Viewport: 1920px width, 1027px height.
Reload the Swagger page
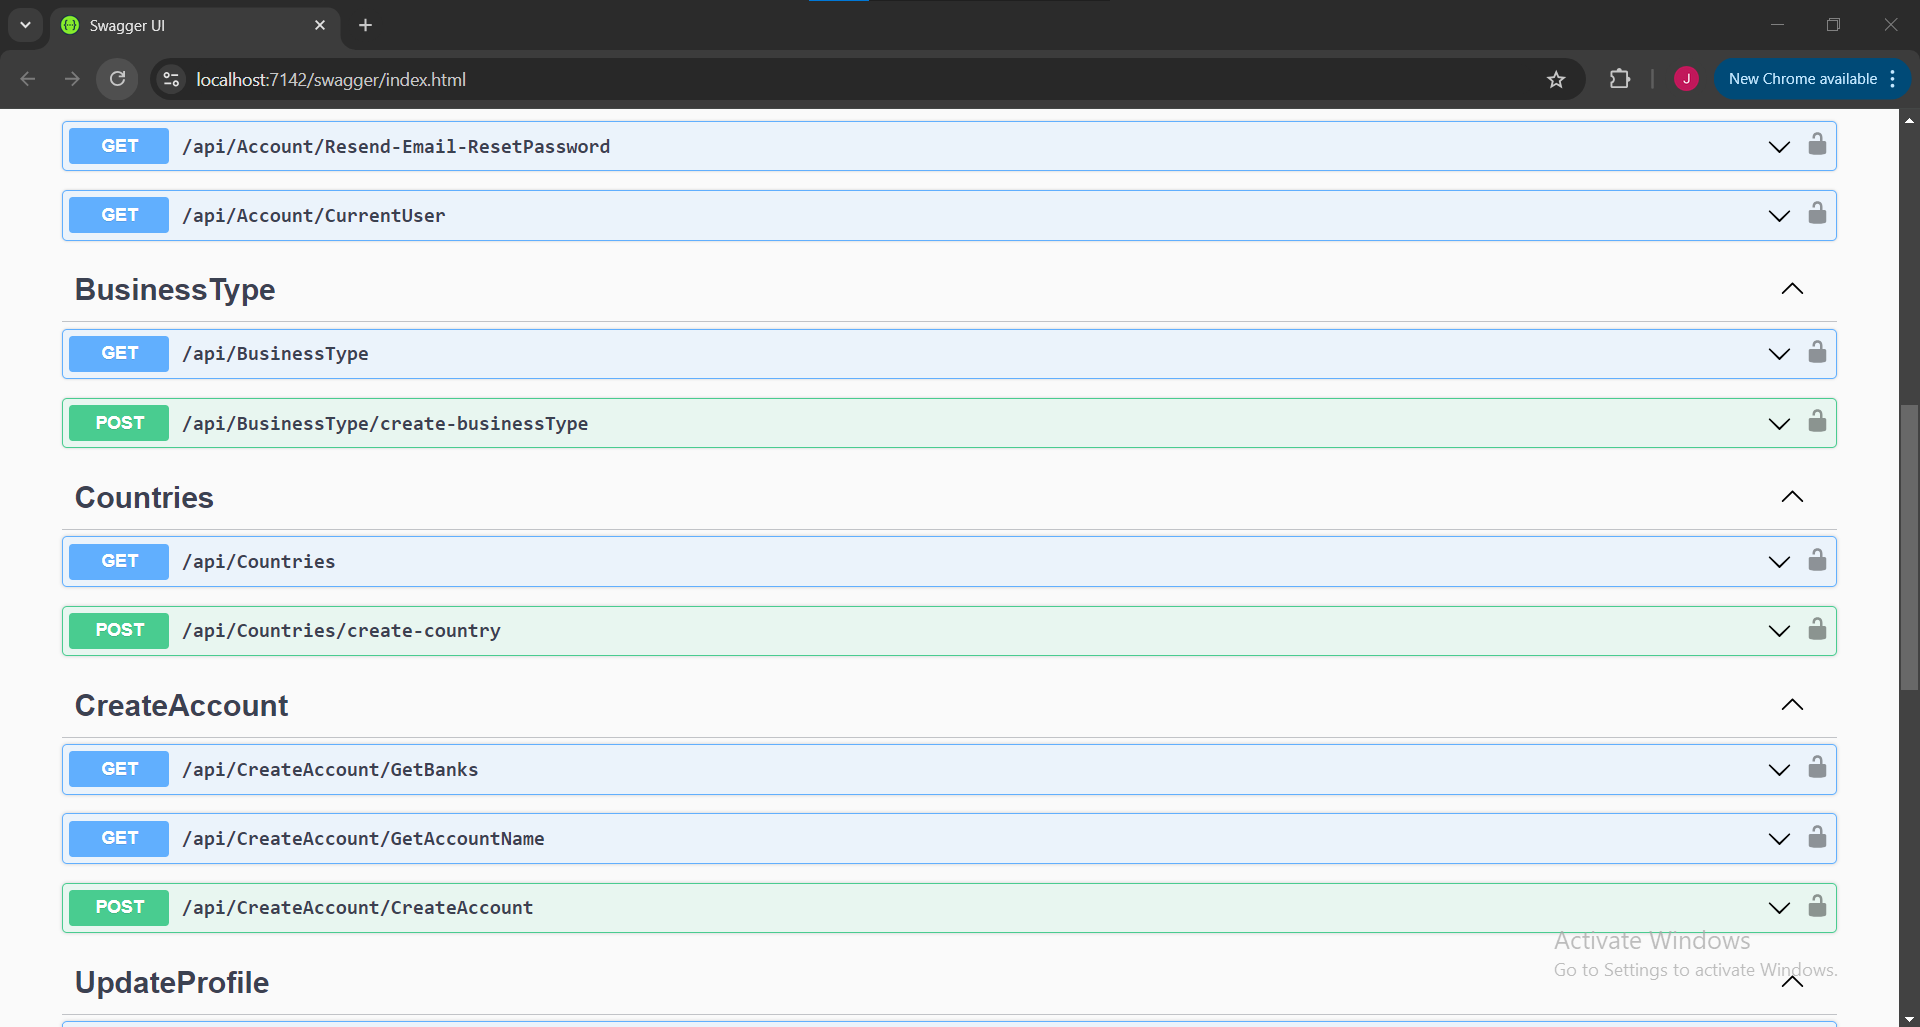coord(117,79)
